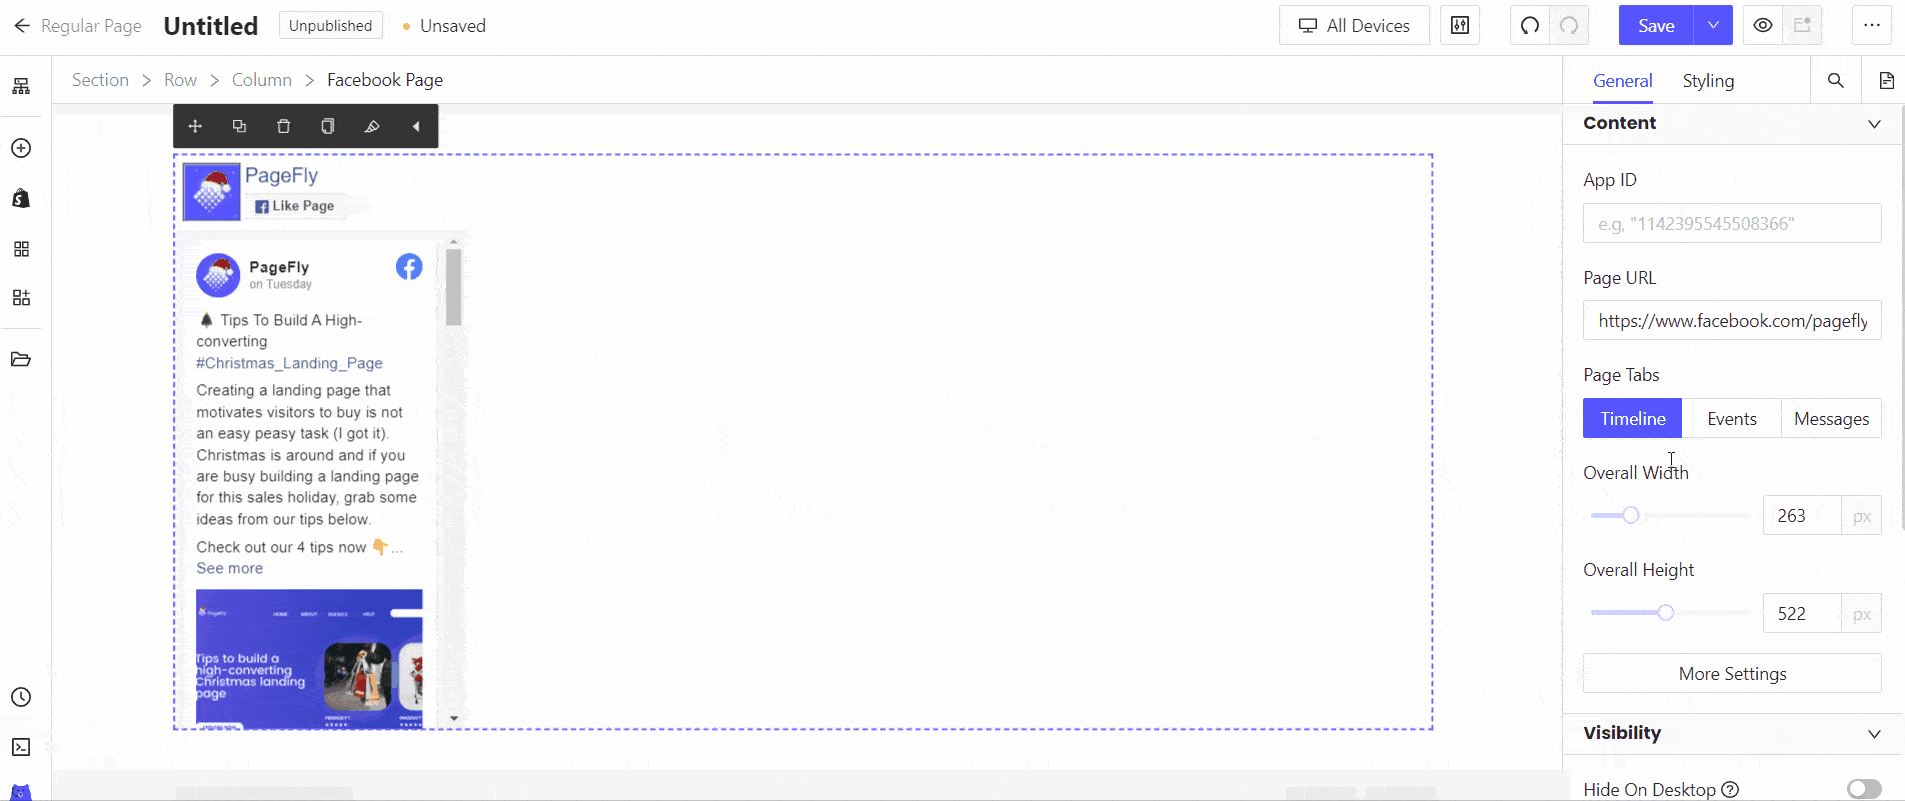
Task: Open More Settings
Action: tap(1732, 673)
